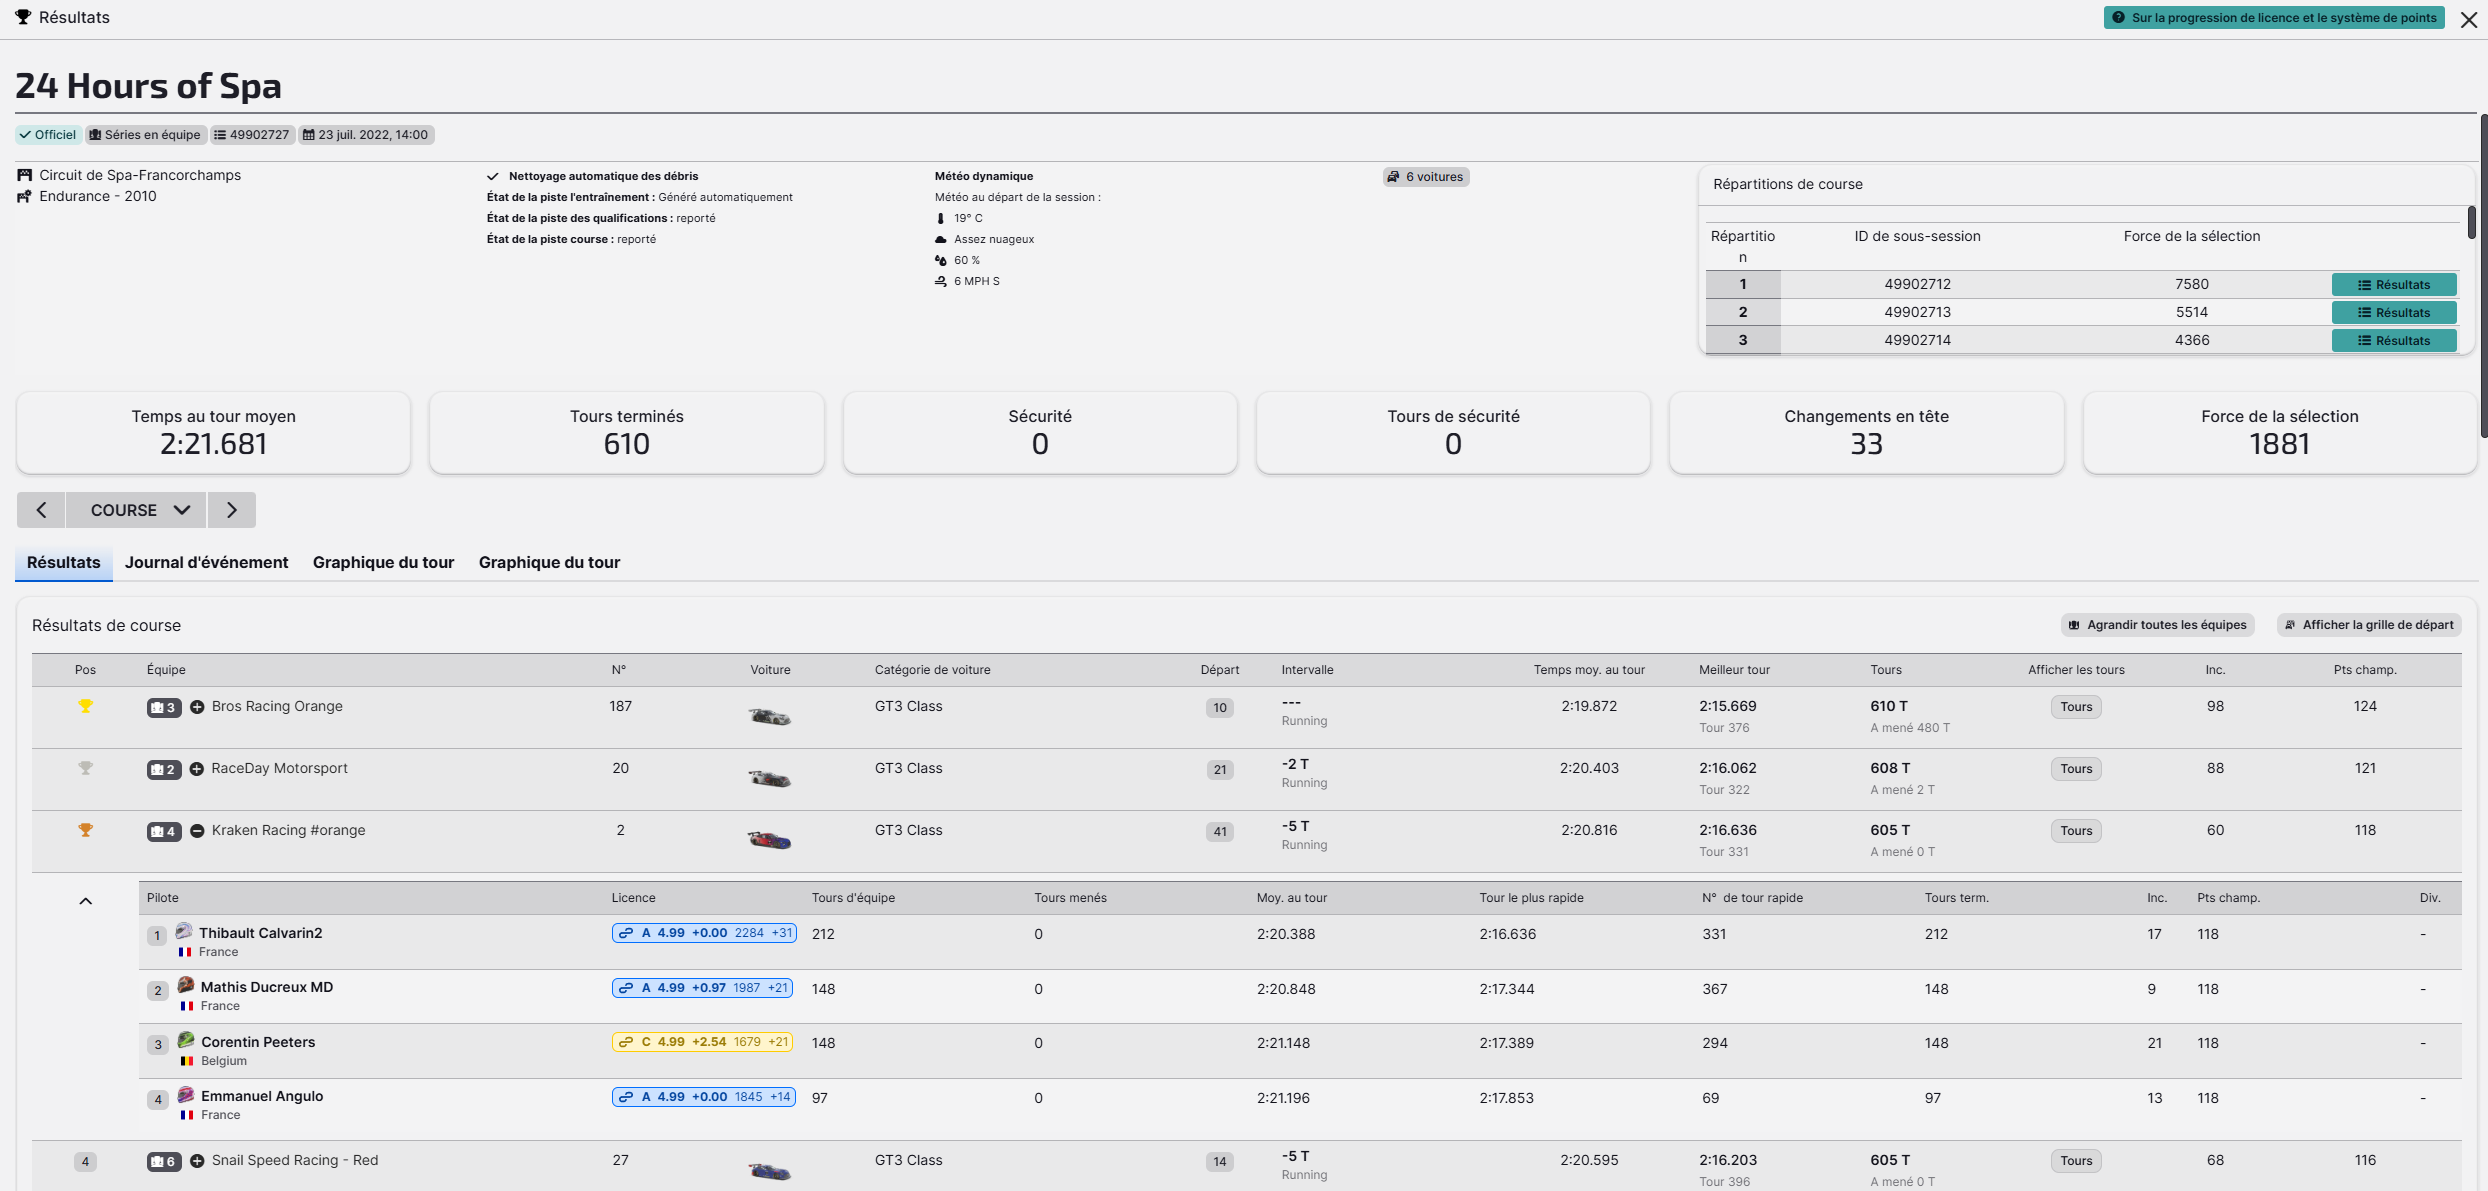
Task: Open license progression and points info link
Action: tap(2273, 18)
